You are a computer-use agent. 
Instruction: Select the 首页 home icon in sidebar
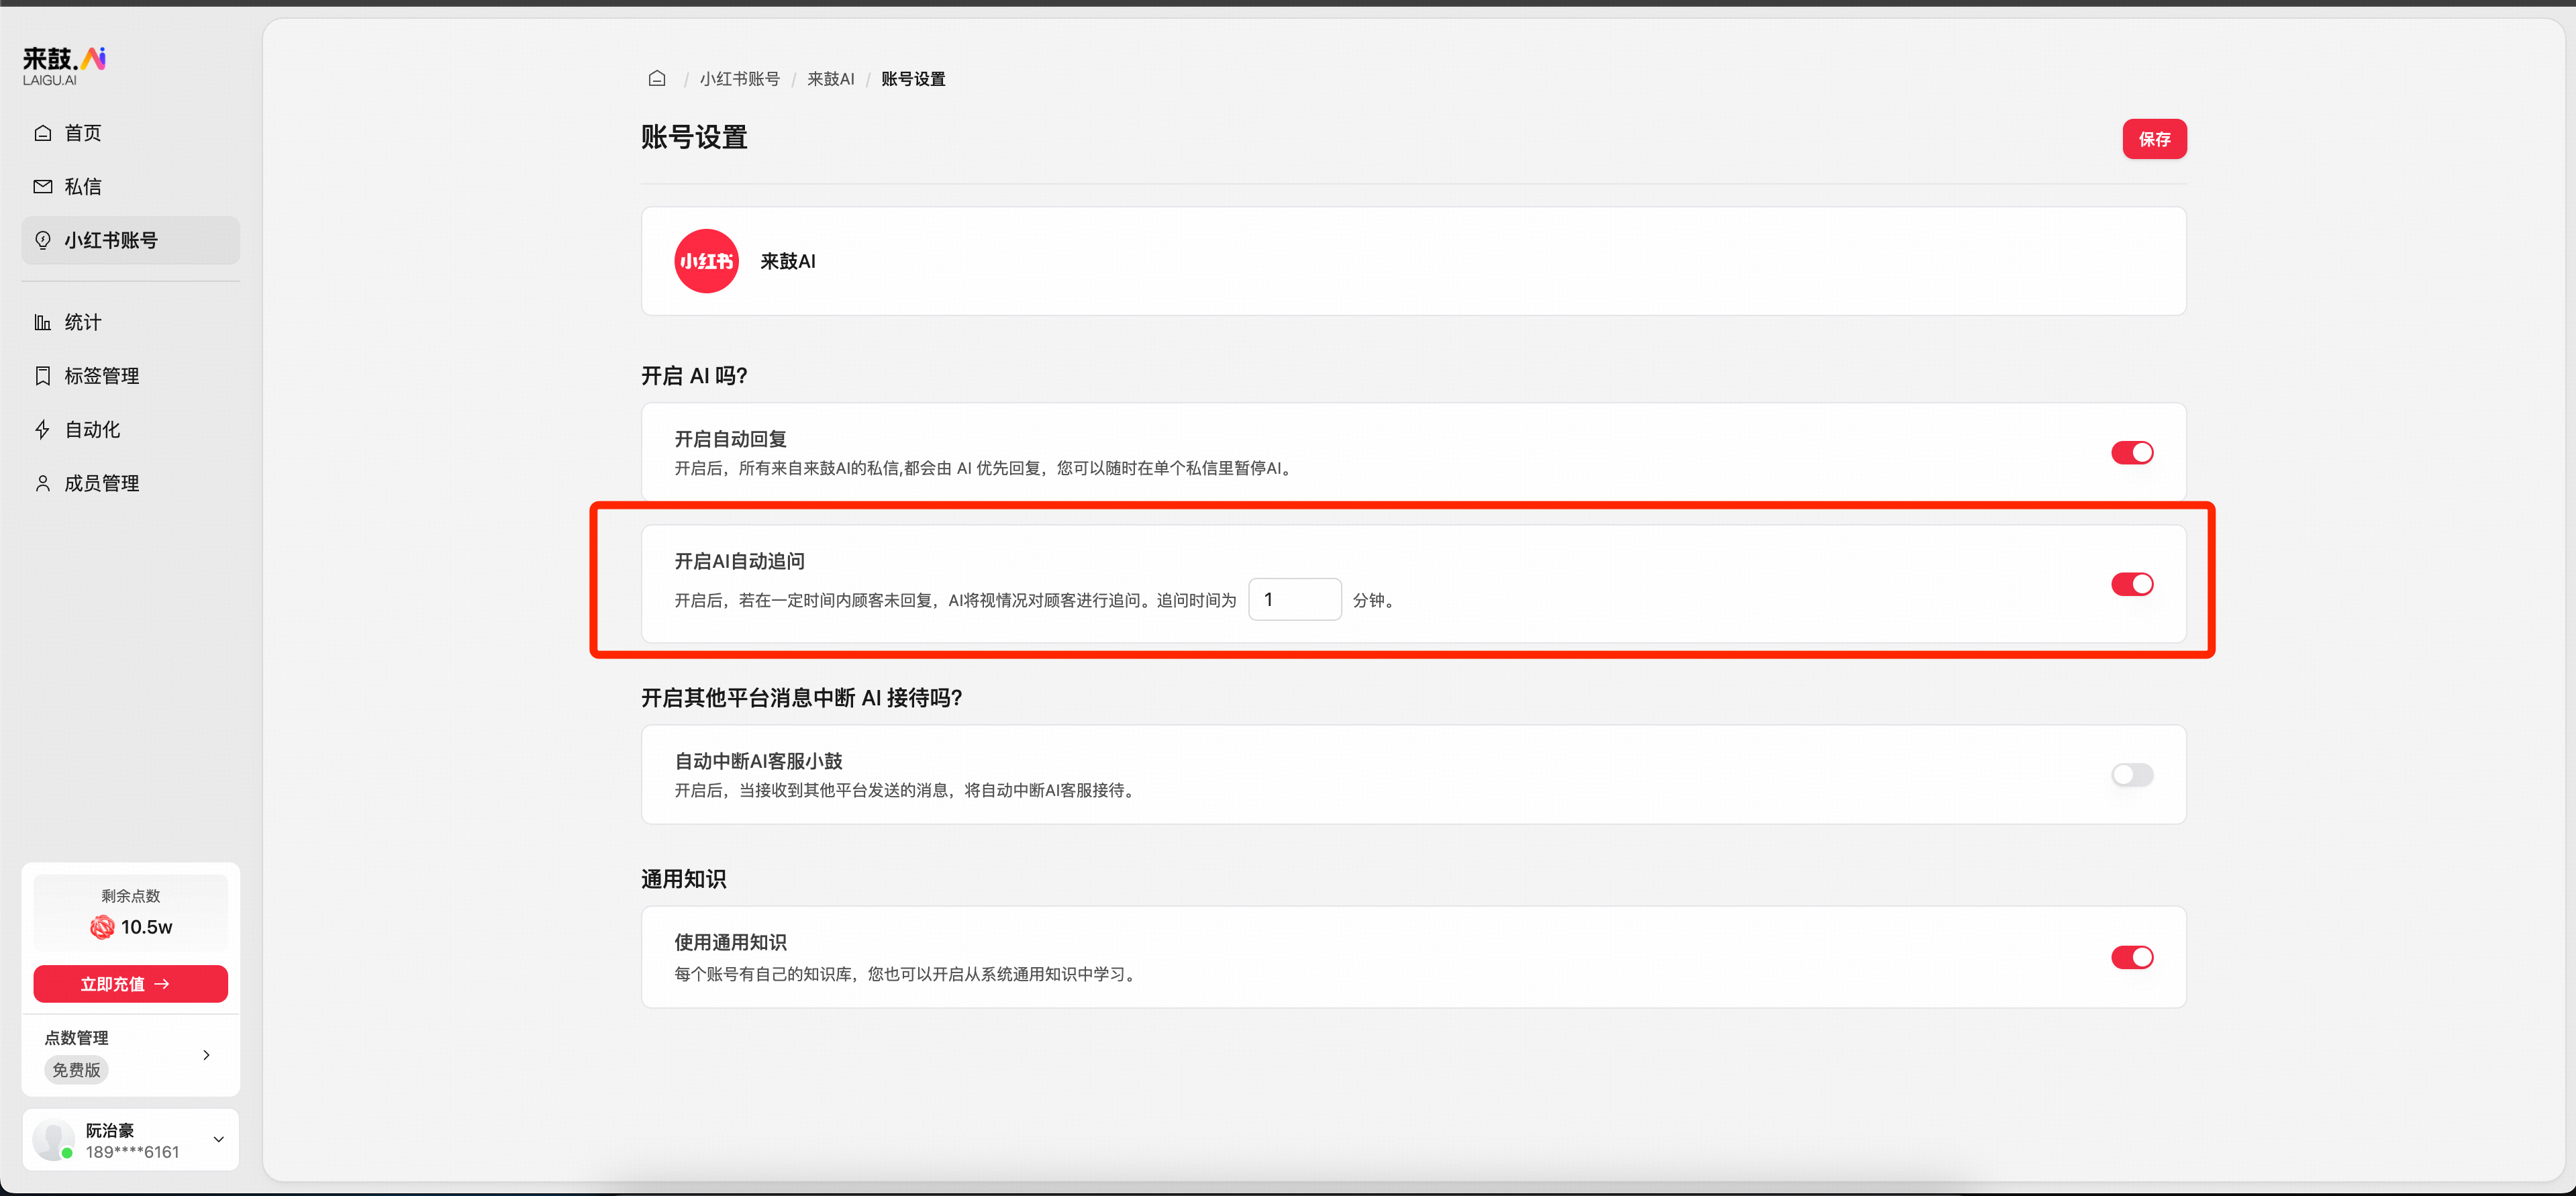pyautogui.click(x=82, y=132)
